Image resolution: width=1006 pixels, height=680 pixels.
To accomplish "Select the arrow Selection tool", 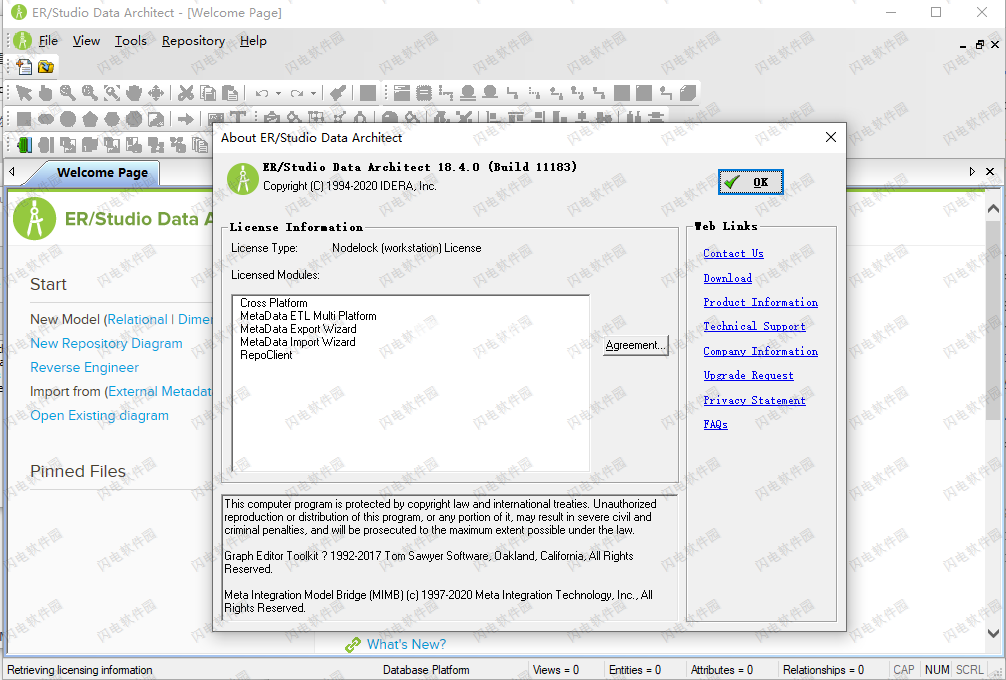I will (x=24, y=93).
